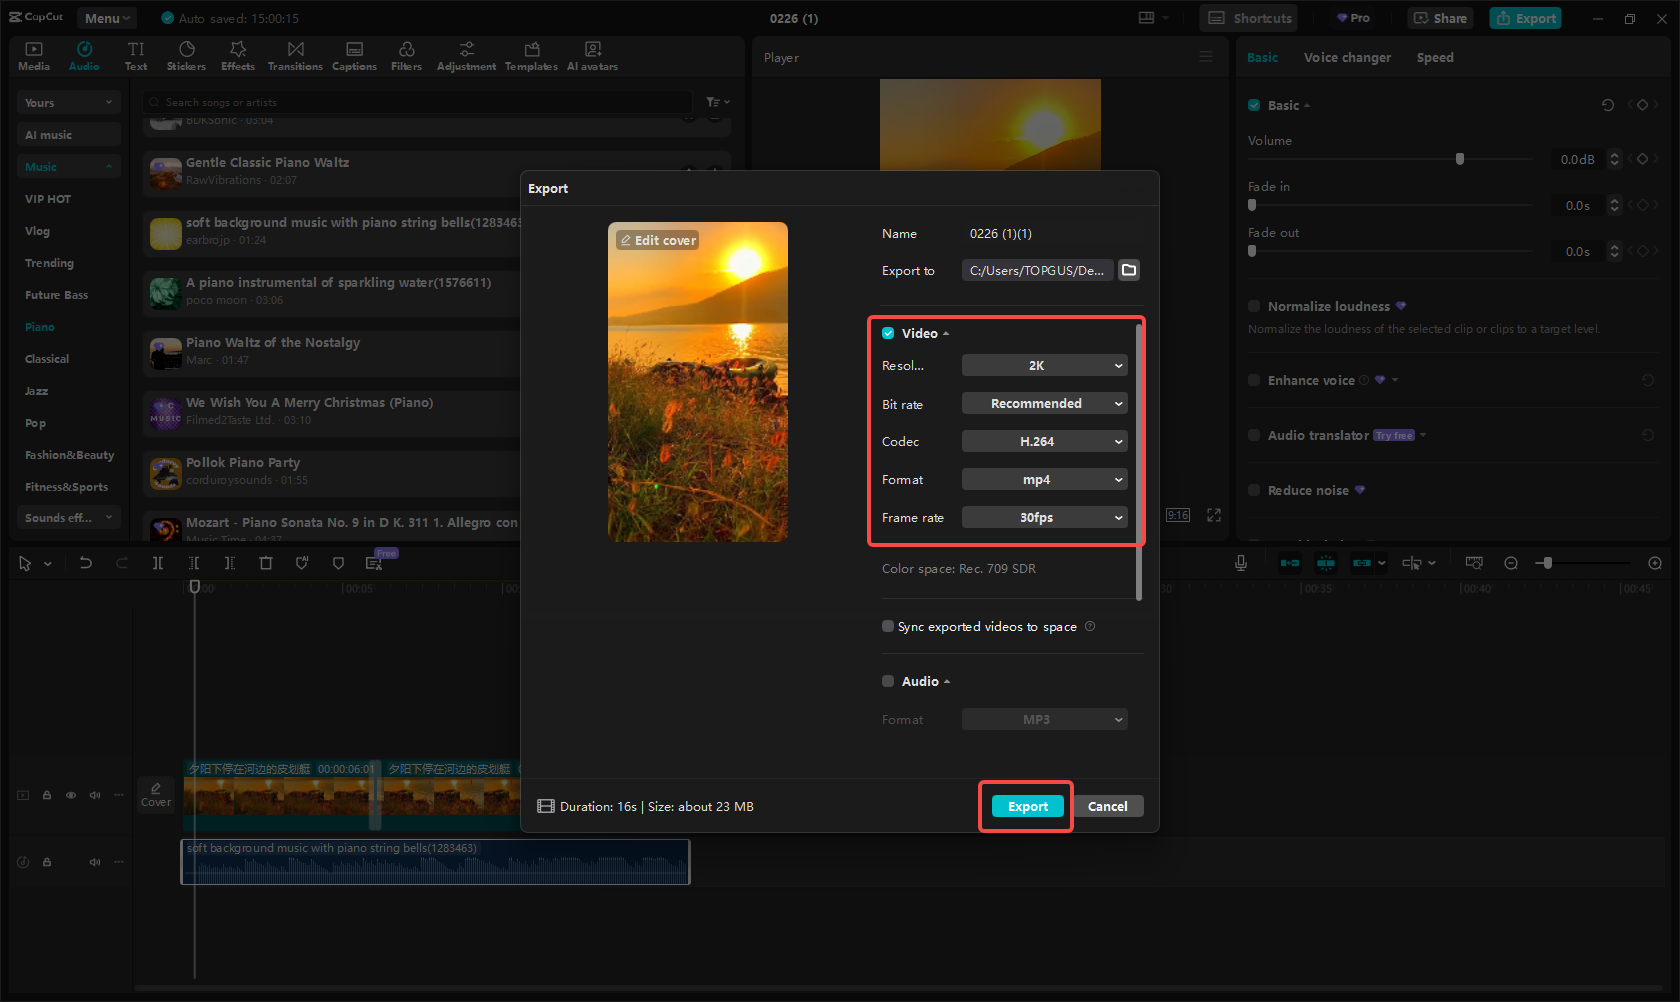Click the microphone record icon
1680x1002 pixels.
coord(1240,563)
